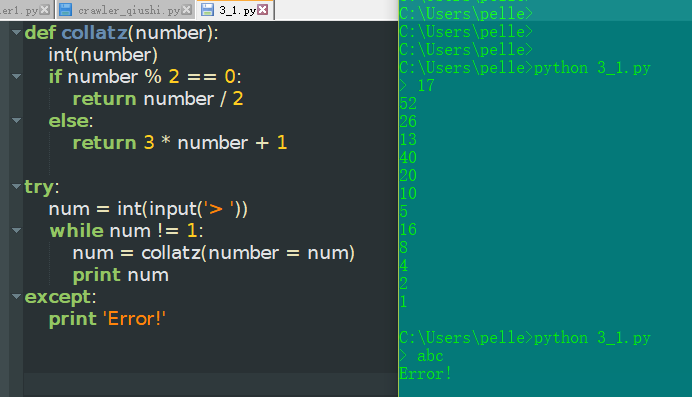The height and width of the screenshot is (397, 692).
Task: Click the save-state icon on 3_1.py tab
Action: [x=207, y=10]
